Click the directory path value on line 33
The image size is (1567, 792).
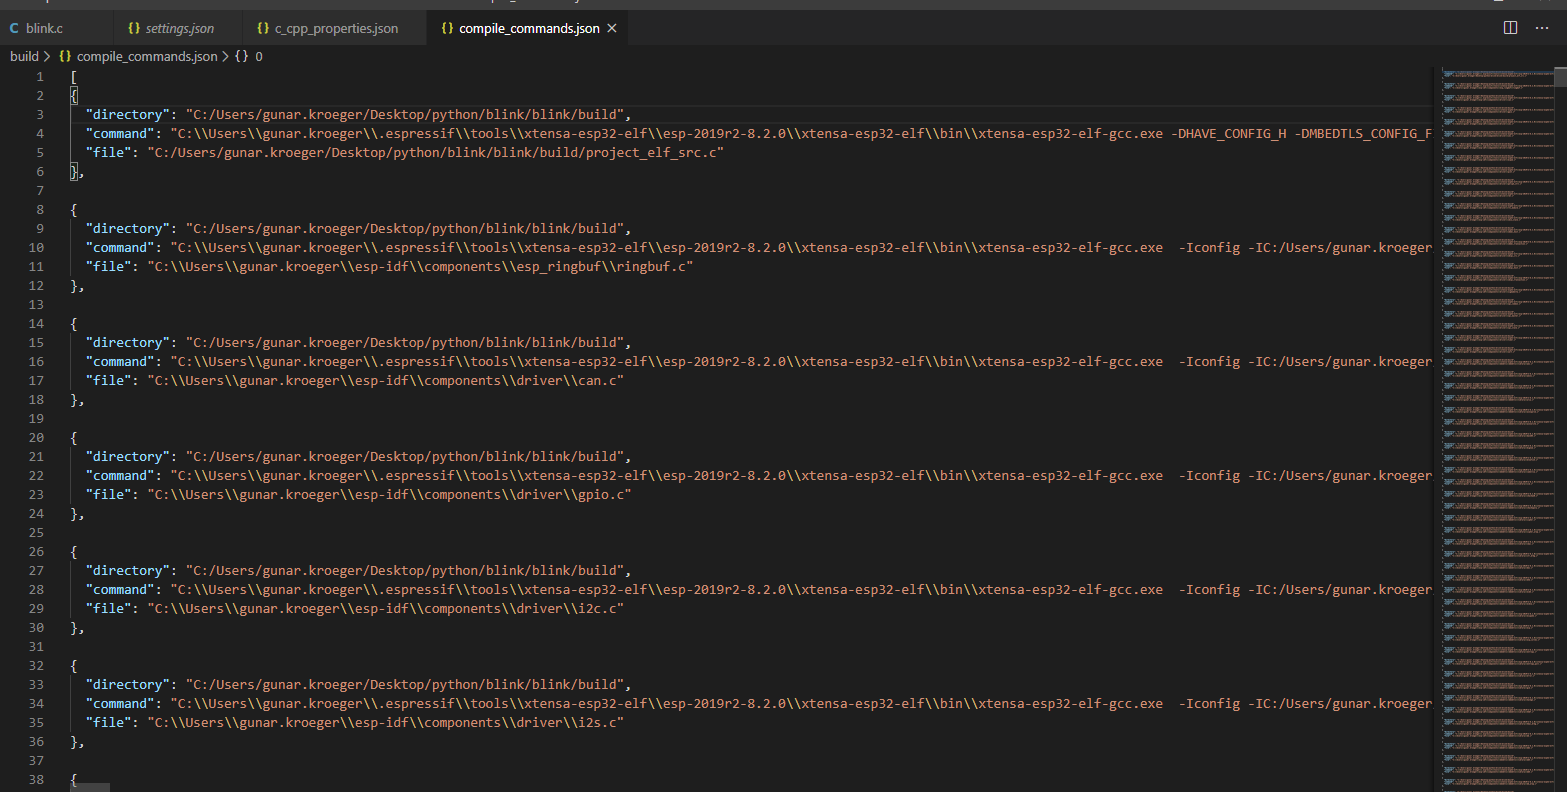[405, 685]
